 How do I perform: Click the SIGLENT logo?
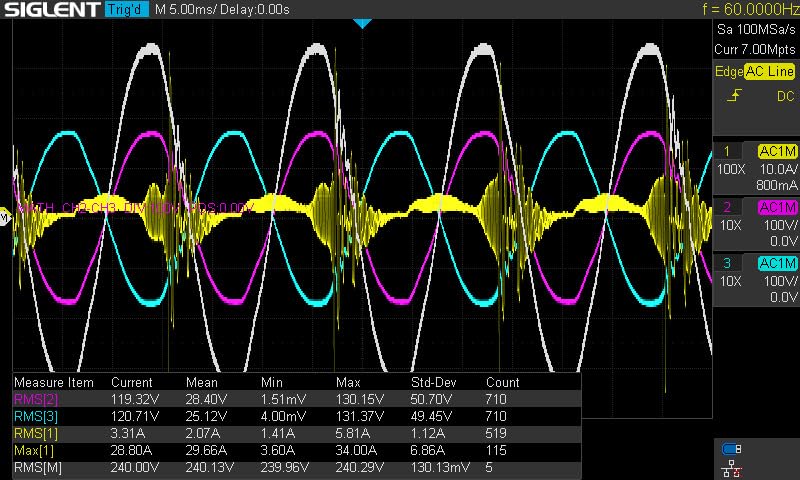coord(52,9)
